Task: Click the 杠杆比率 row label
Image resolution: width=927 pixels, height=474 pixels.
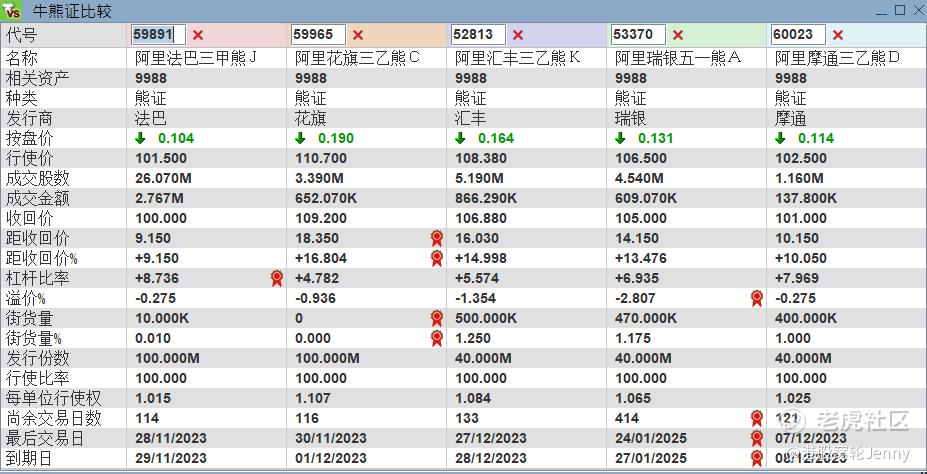Action: click(37, 278)
